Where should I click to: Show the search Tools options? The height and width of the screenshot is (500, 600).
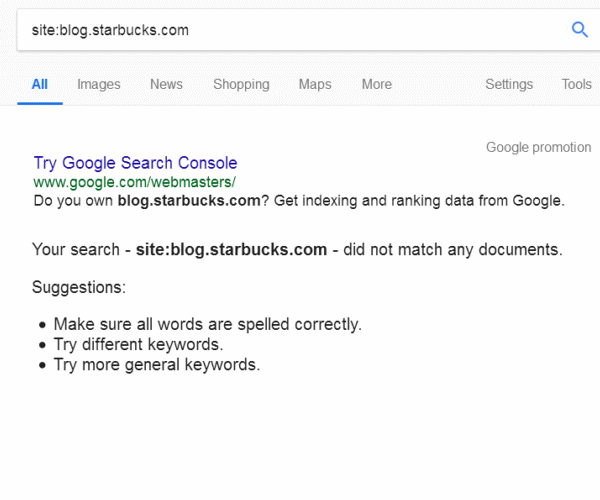tap(576, 85)
